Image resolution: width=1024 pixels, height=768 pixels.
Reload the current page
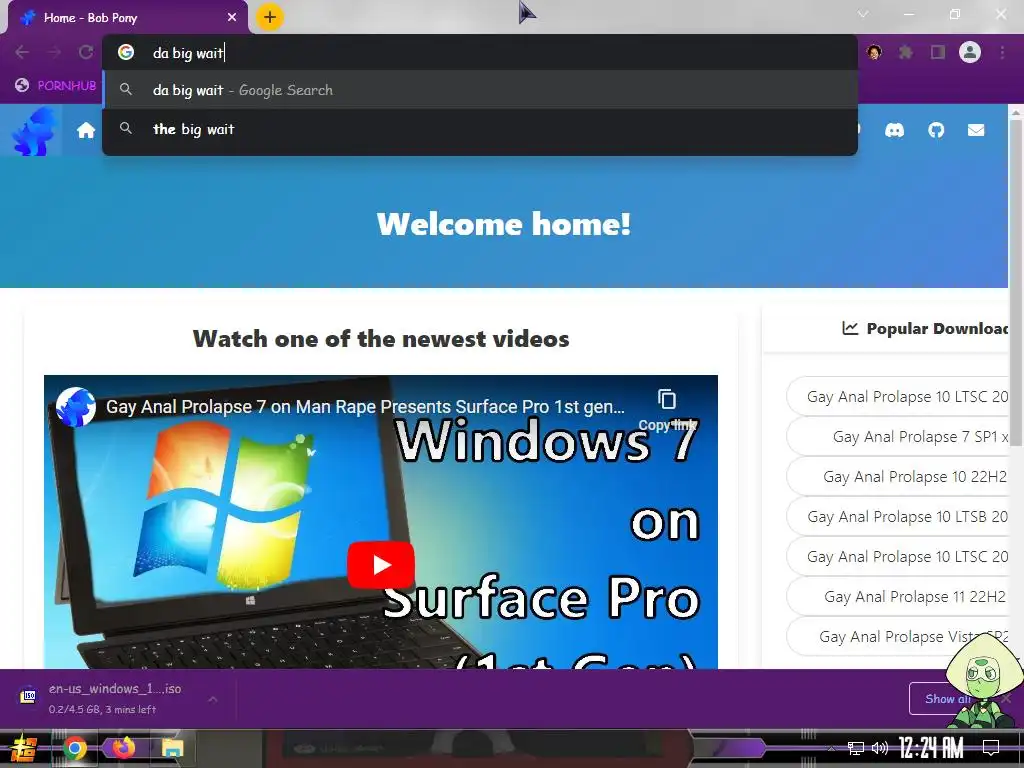coord(86,52)
